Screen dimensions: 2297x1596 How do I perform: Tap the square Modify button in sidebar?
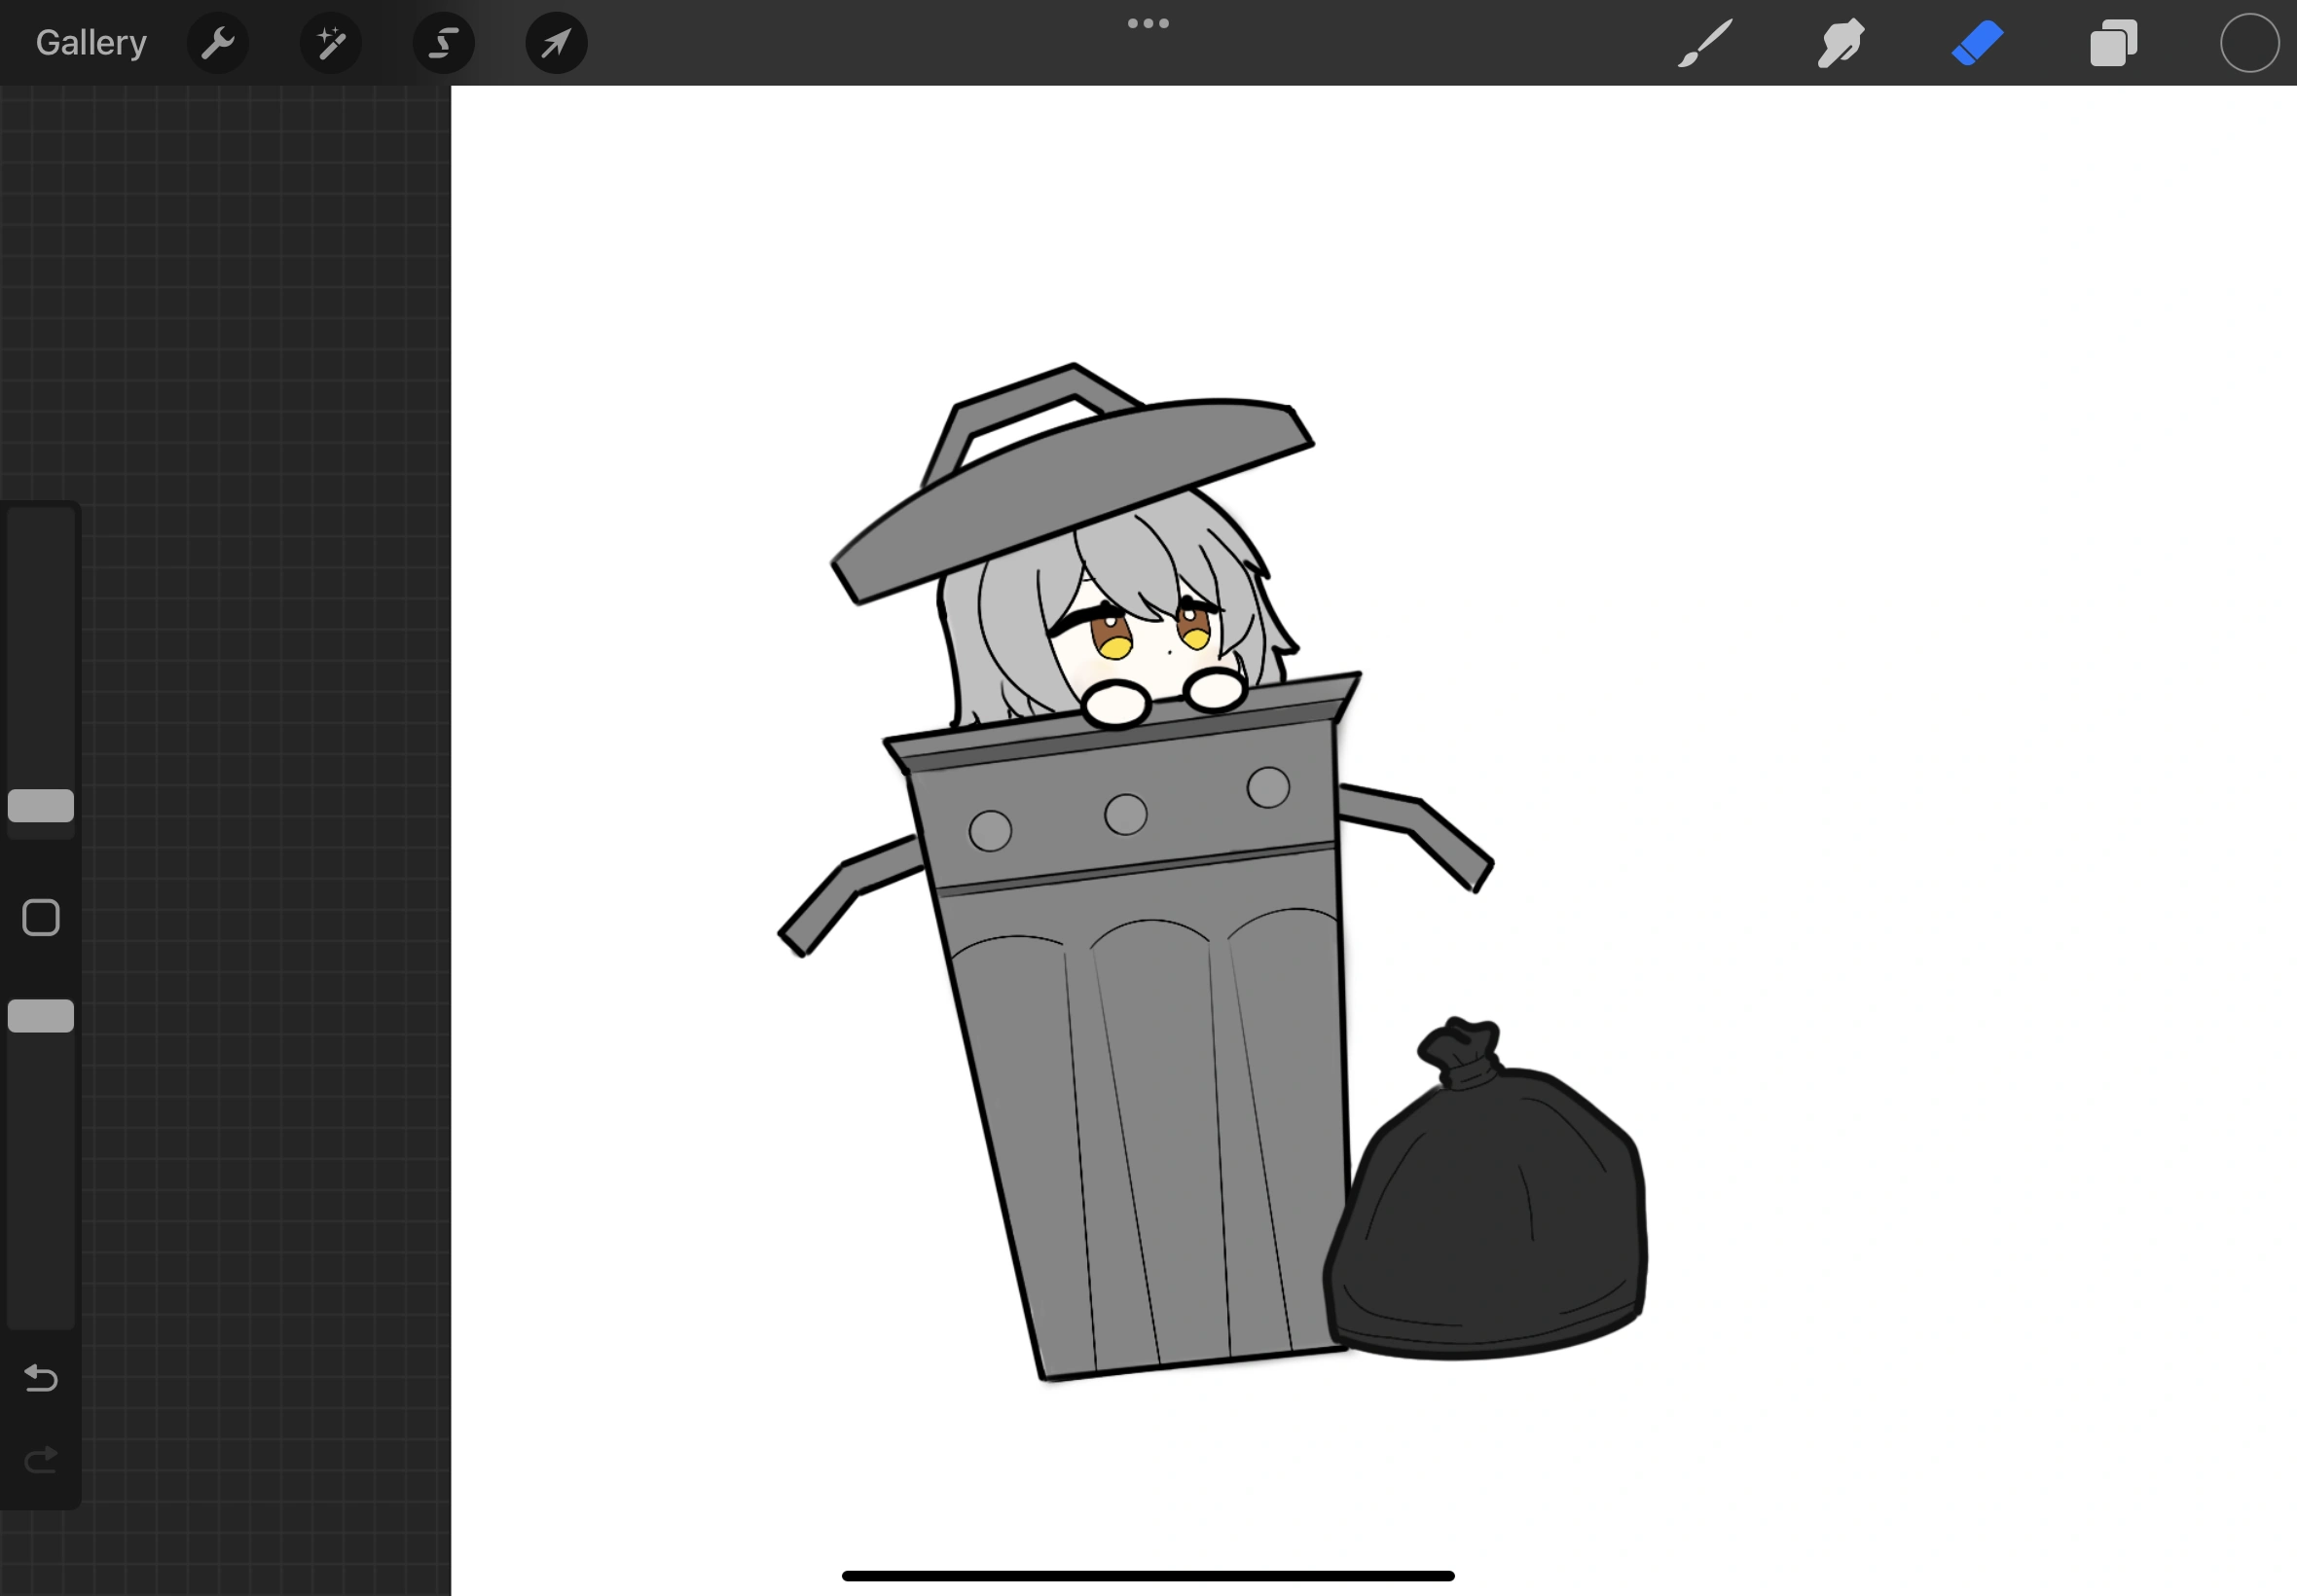pyautogui.click(x=41, y=917)
